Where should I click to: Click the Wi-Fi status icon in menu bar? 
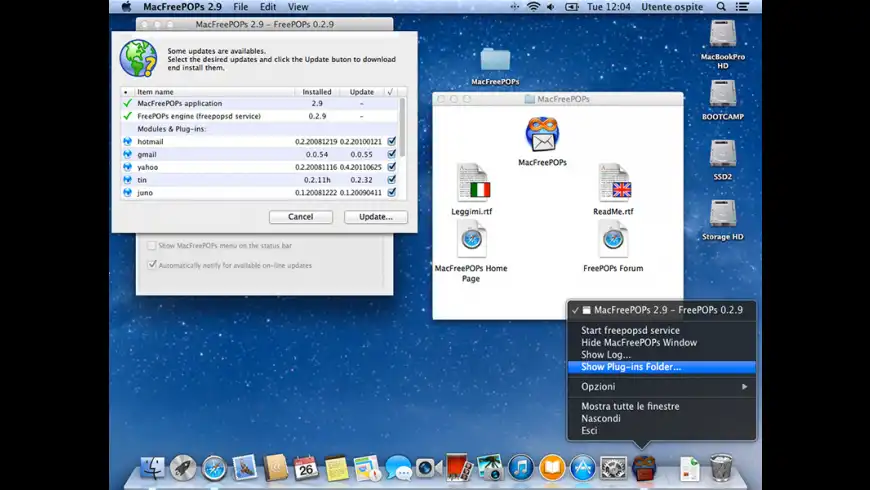(x=533, y=7)
